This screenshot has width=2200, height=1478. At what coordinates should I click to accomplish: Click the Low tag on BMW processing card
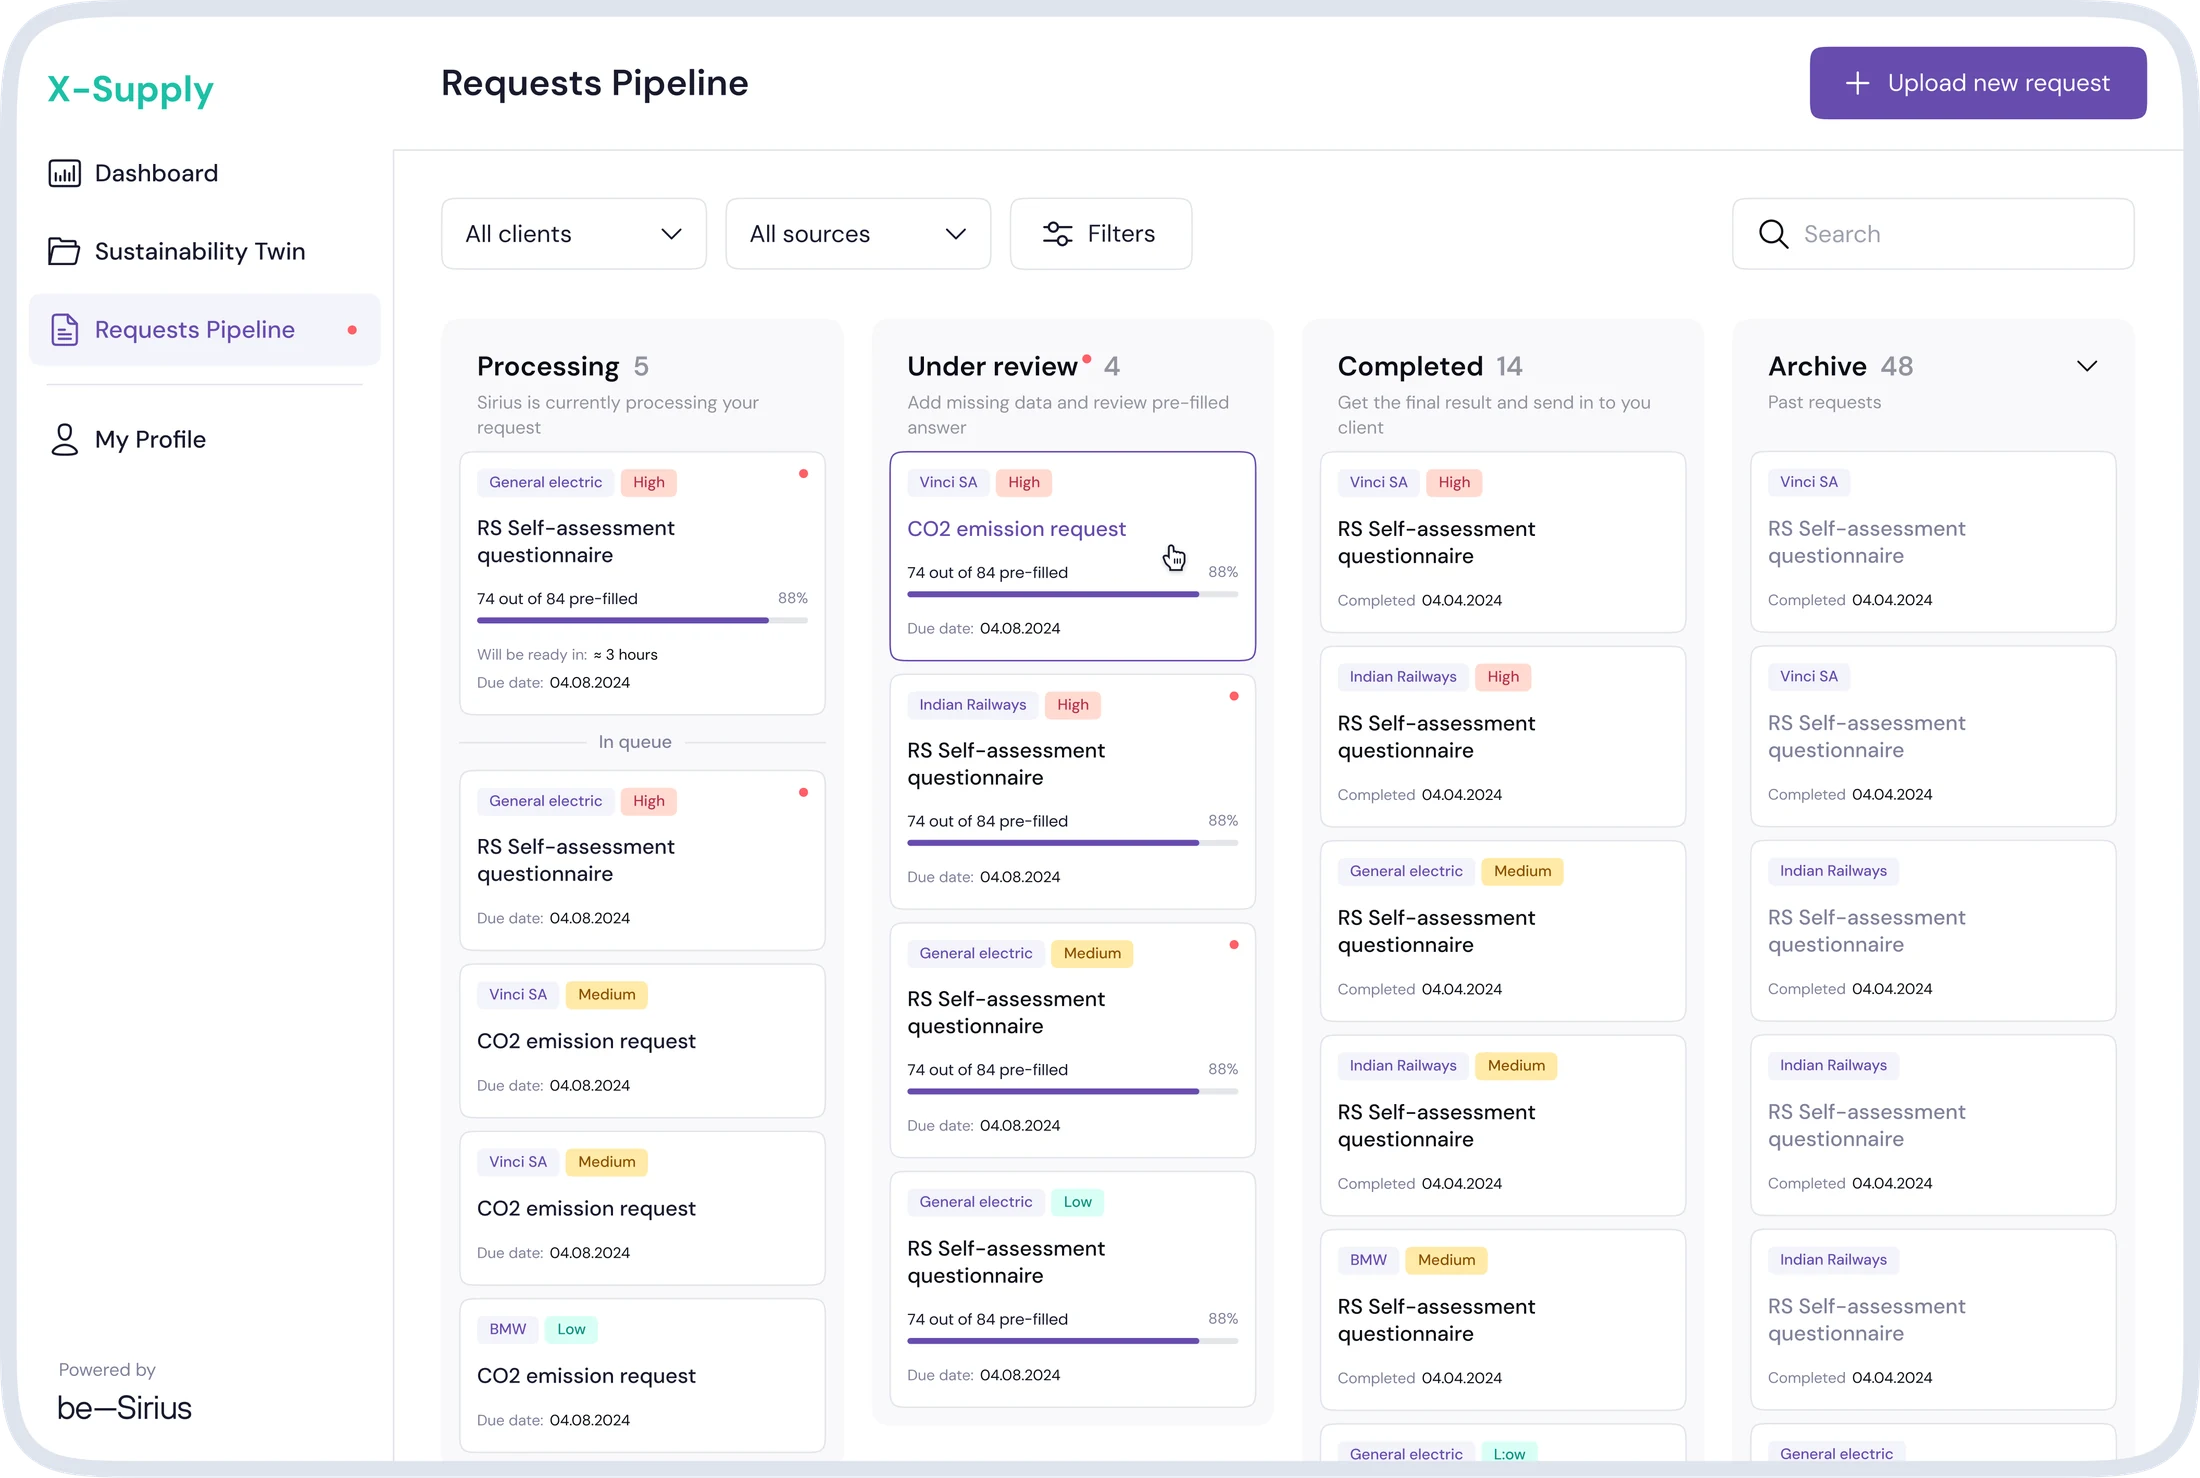[571, 1329]
